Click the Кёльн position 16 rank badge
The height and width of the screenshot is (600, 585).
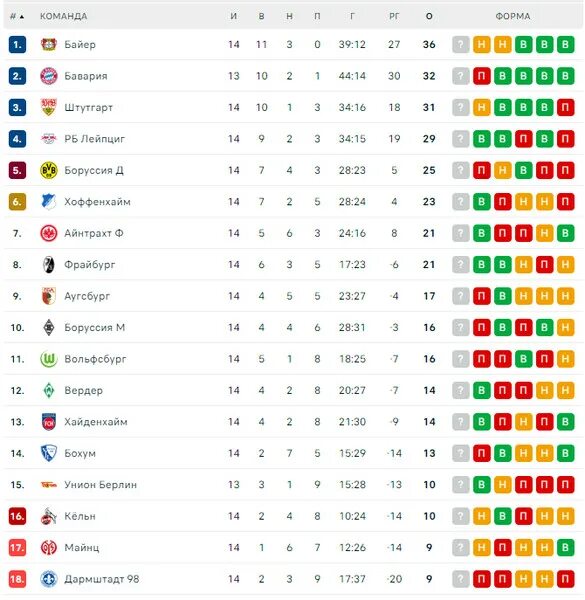click(x=17, y=516)
